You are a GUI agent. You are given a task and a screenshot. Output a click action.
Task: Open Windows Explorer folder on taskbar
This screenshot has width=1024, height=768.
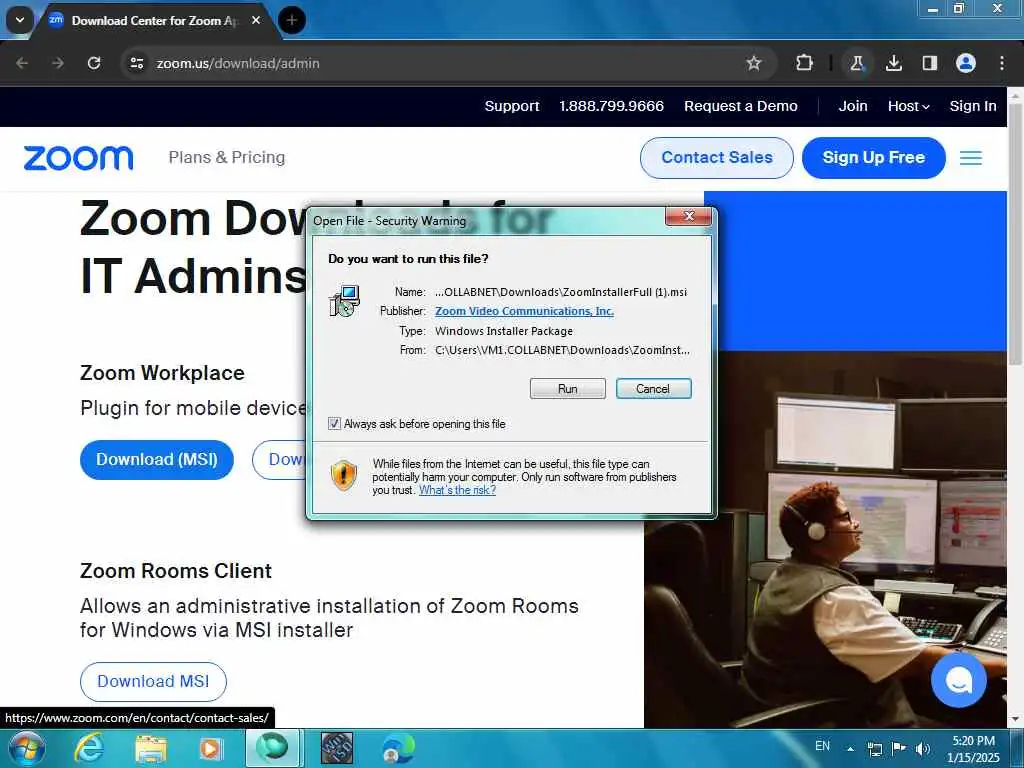[151, 748]
